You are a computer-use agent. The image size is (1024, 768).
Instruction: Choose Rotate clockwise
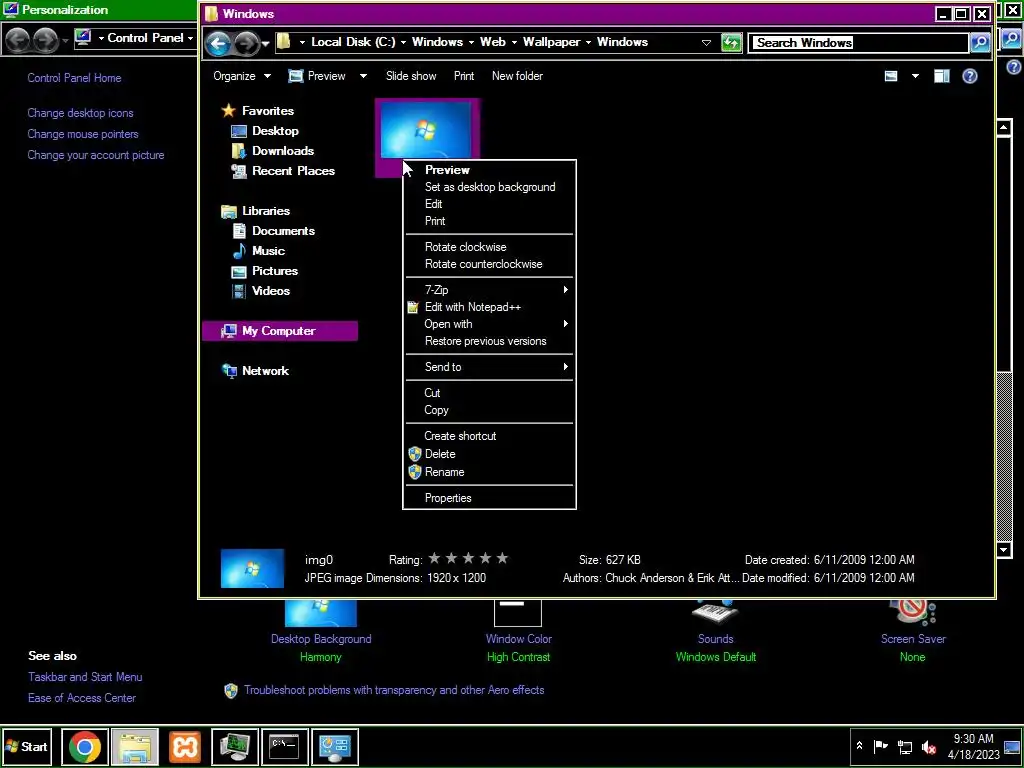[489, 247]
